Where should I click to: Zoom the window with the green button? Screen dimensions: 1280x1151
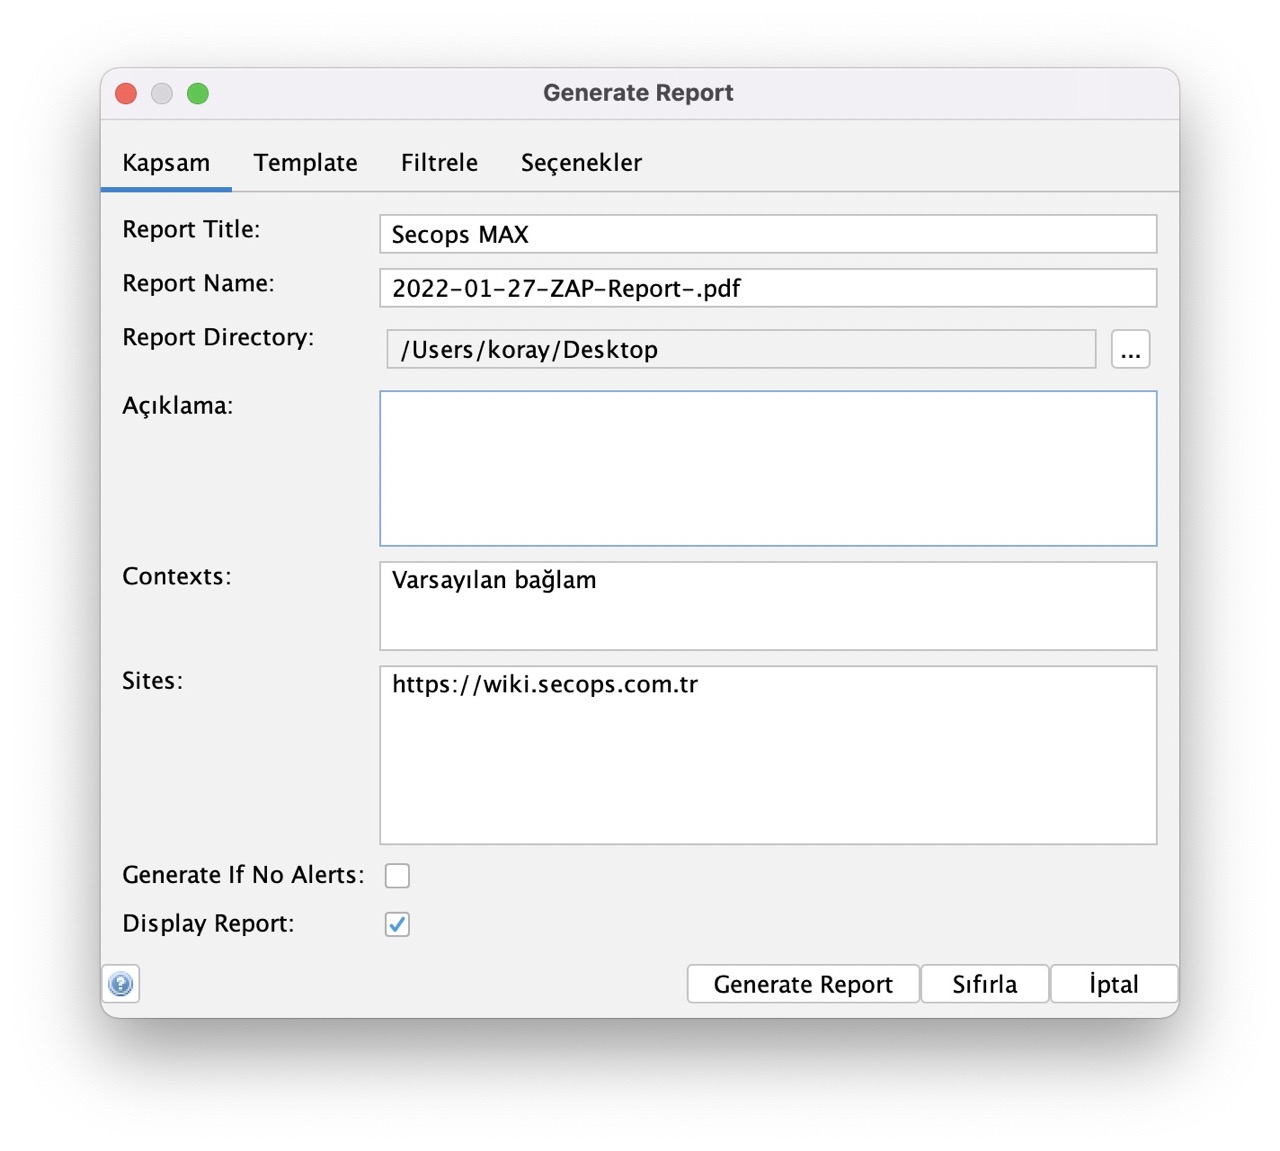click(198, 93)
